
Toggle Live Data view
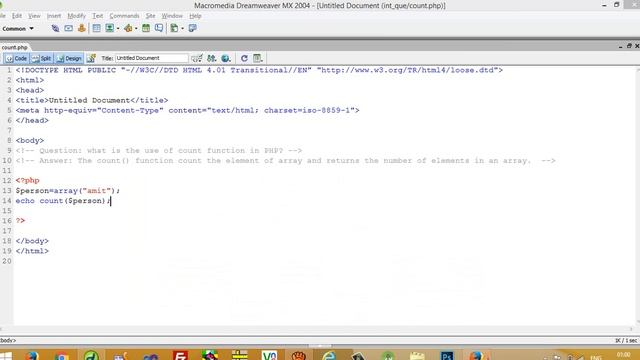click(91, 58)
